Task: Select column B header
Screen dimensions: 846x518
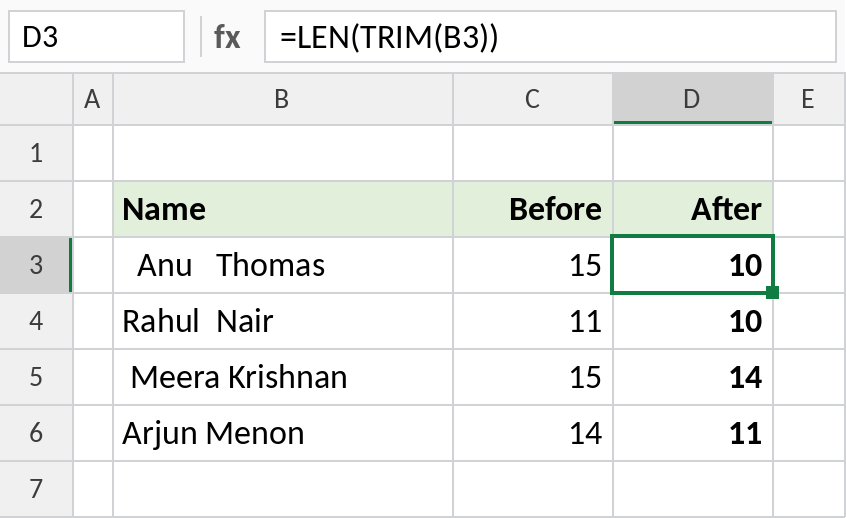Action: (x=283, y=99)
